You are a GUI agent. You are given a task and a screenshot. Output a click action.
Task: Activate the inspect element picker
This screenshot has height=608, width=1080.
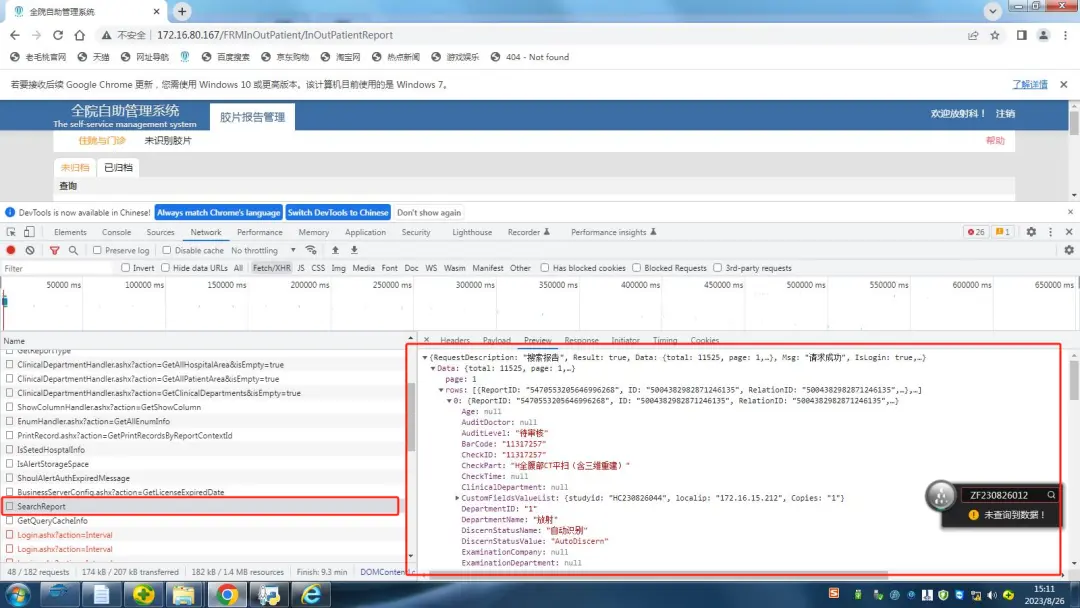[11, 232]
